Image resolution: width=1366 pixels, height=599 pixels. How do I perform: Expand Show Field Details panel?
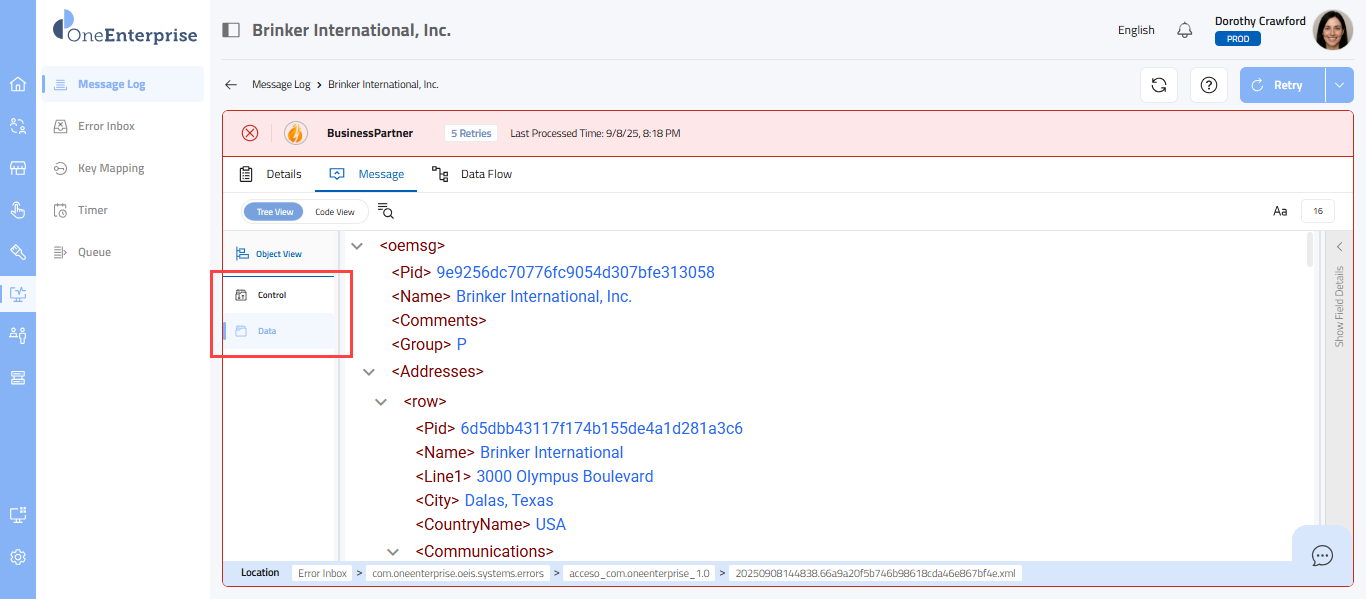tap(1339, 247)
